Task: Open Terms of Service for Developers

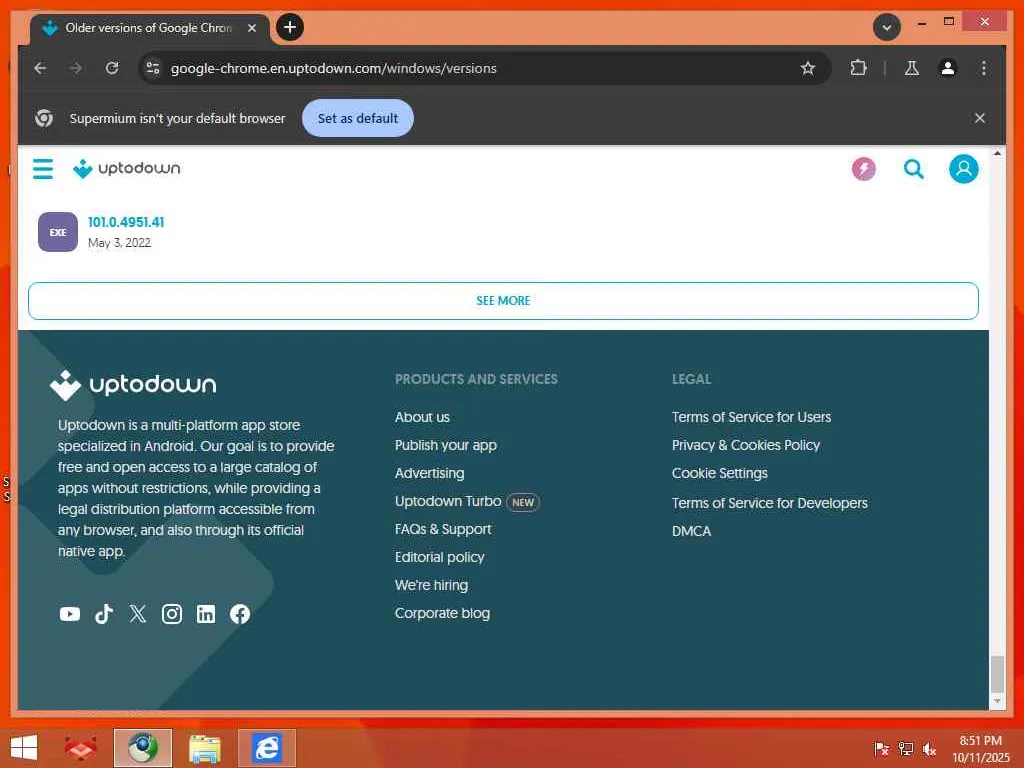Action: [x=769, y=504]
